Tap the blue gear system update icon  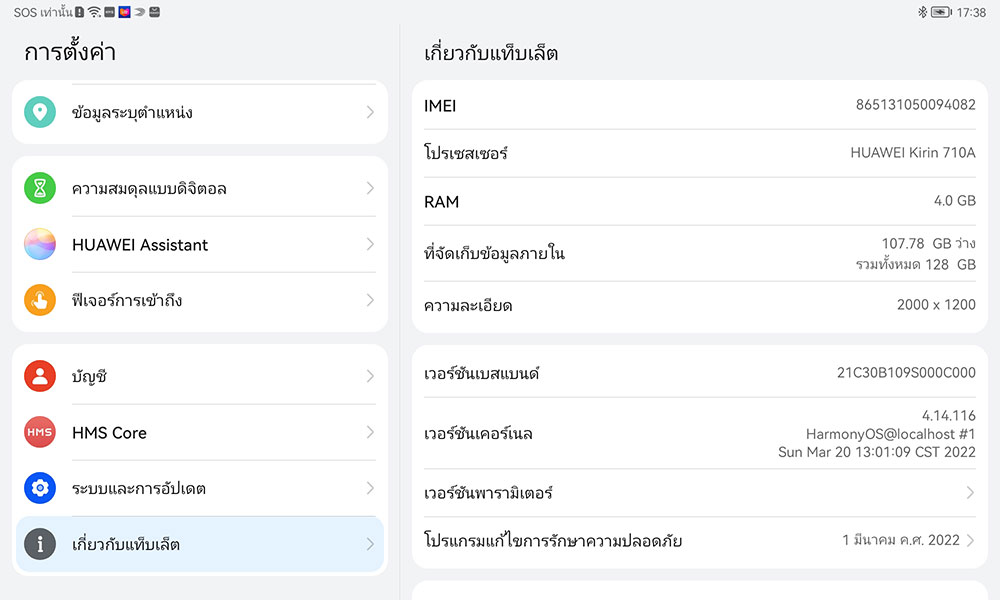point(40,488)
